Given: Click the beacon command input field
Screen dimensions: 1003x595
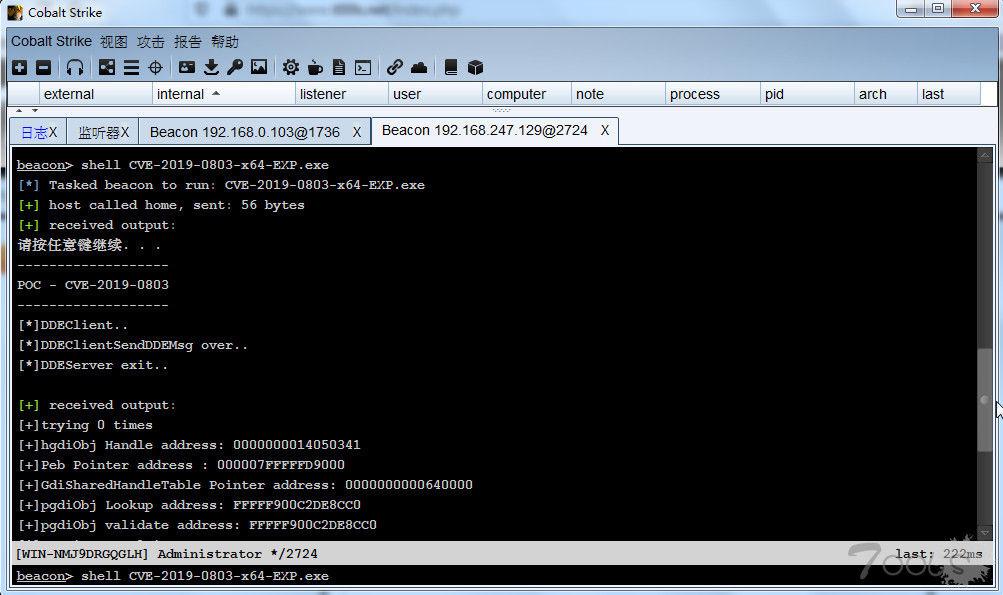Looking at the screenshot, I should click(x=503, y=576).
